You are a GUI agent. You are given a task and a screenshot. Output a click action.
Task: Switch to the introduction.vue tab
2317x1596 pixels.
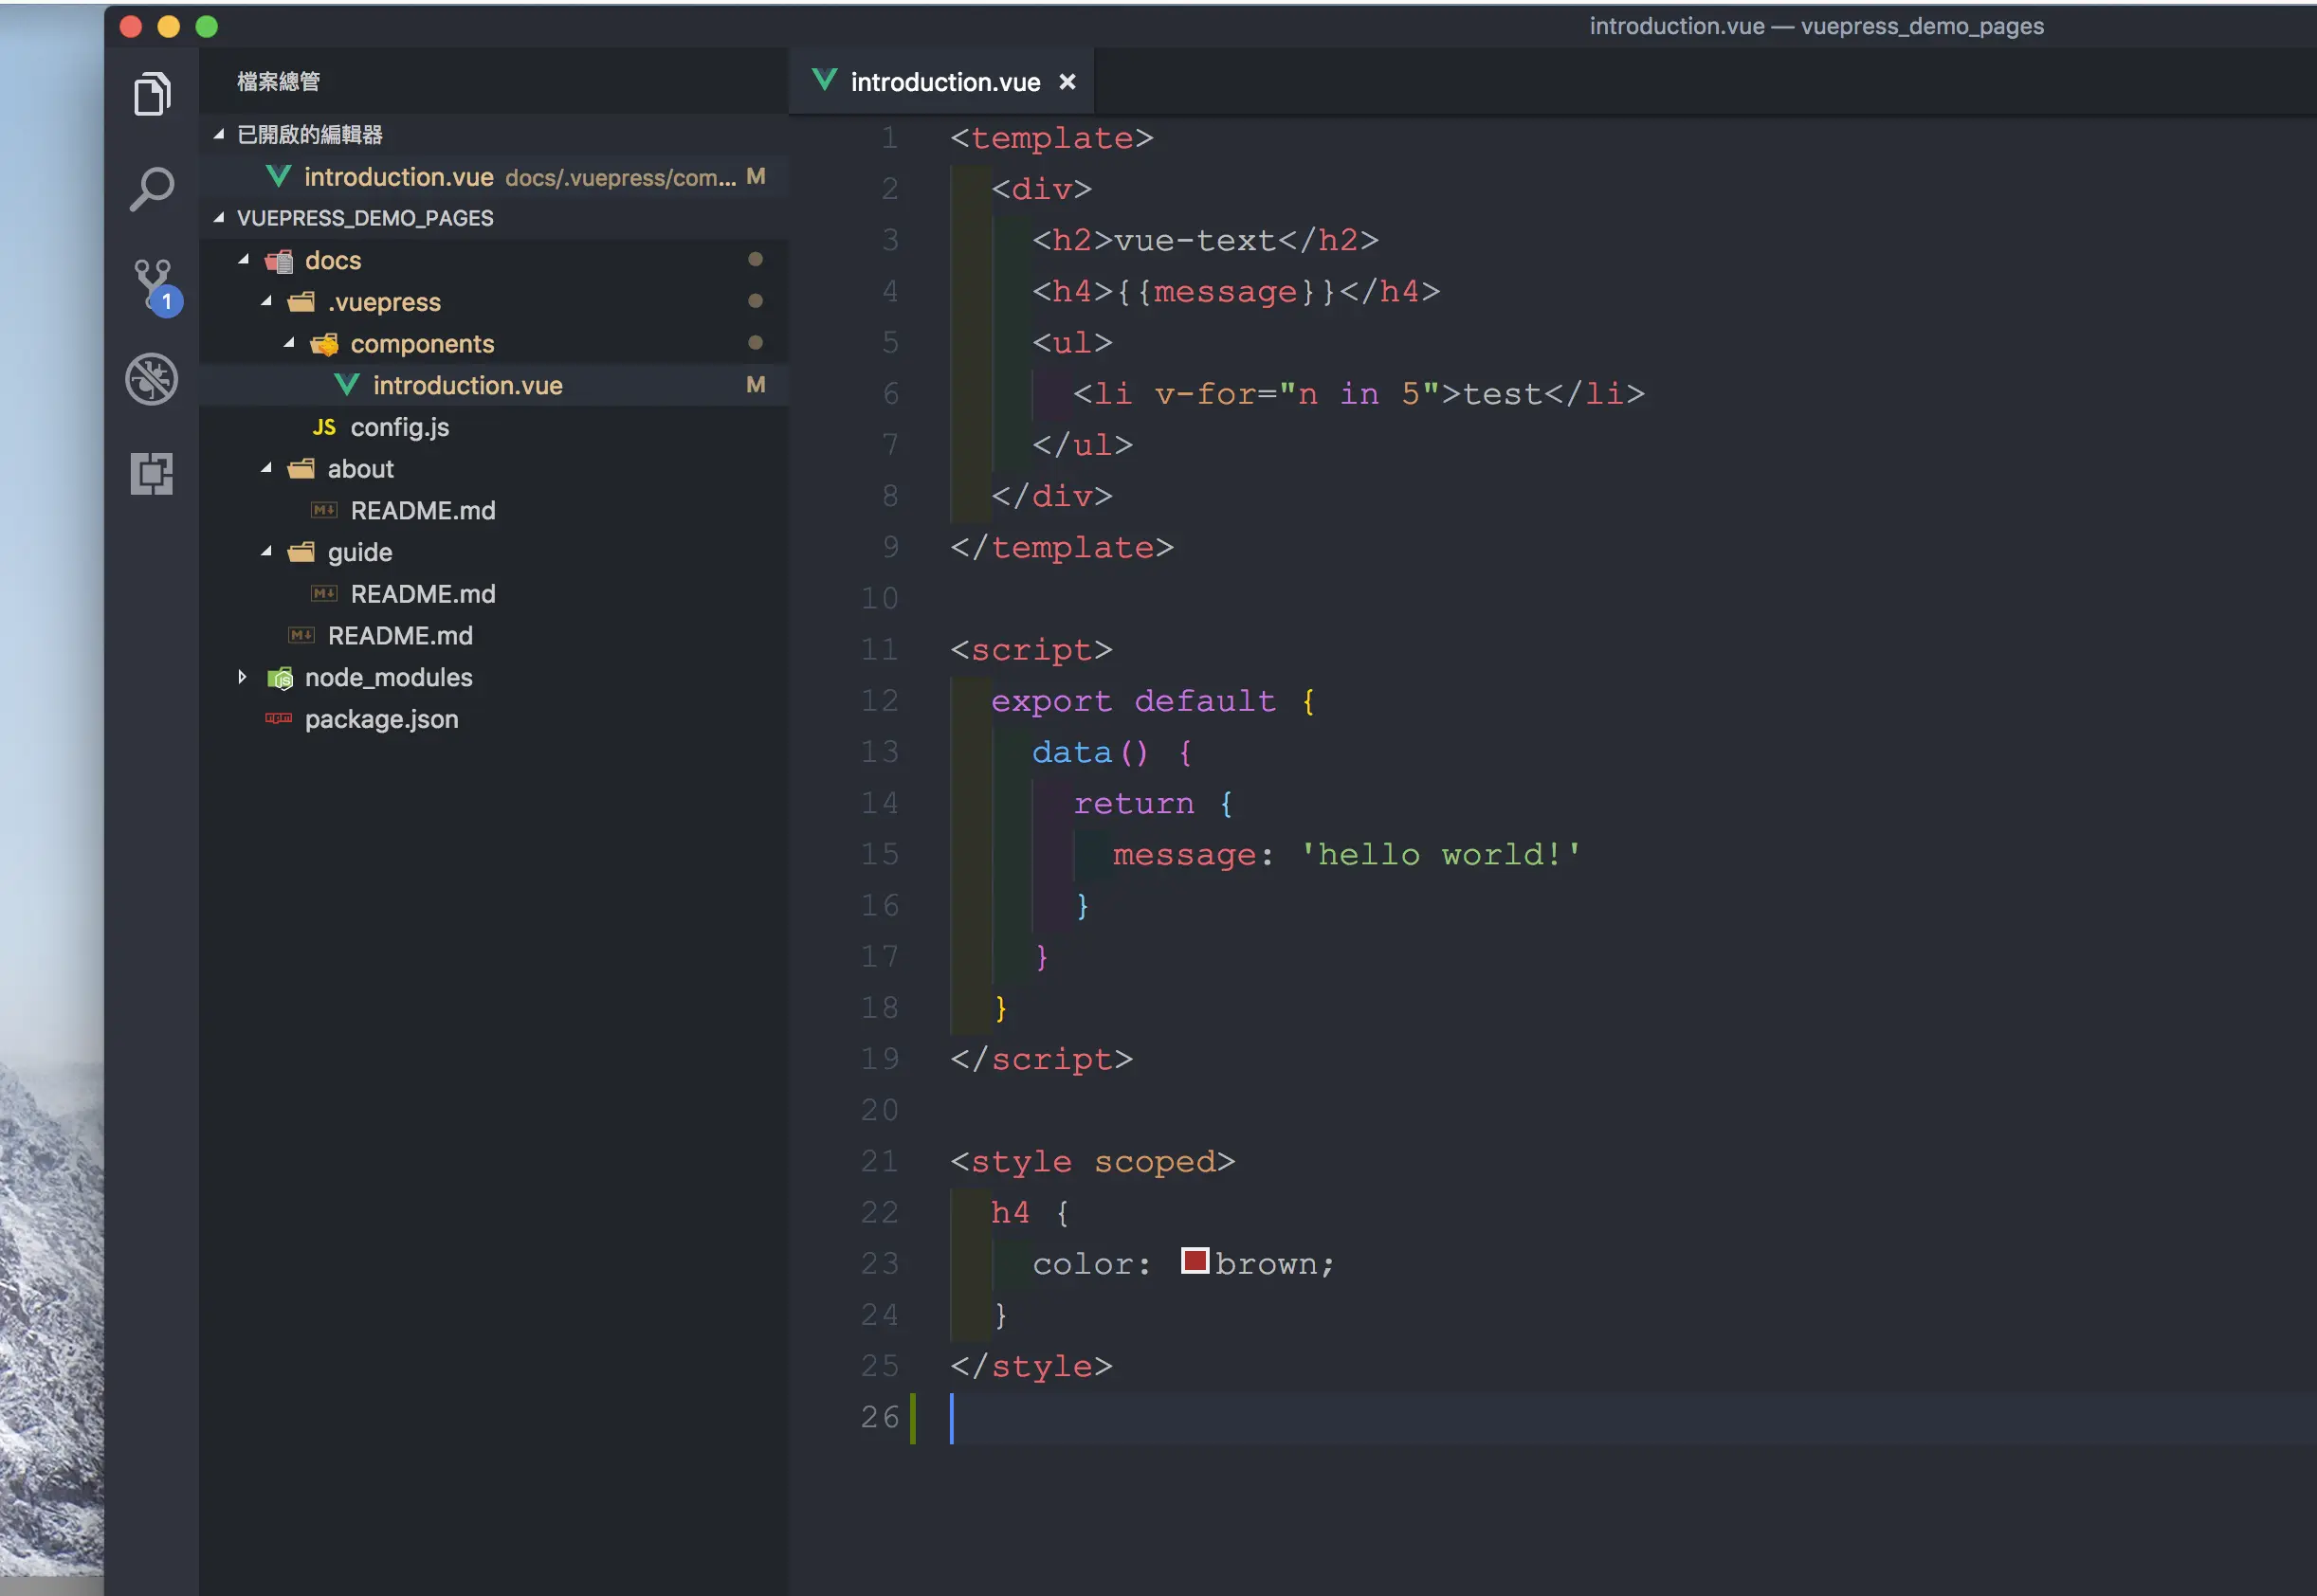[x=944, y=82]
